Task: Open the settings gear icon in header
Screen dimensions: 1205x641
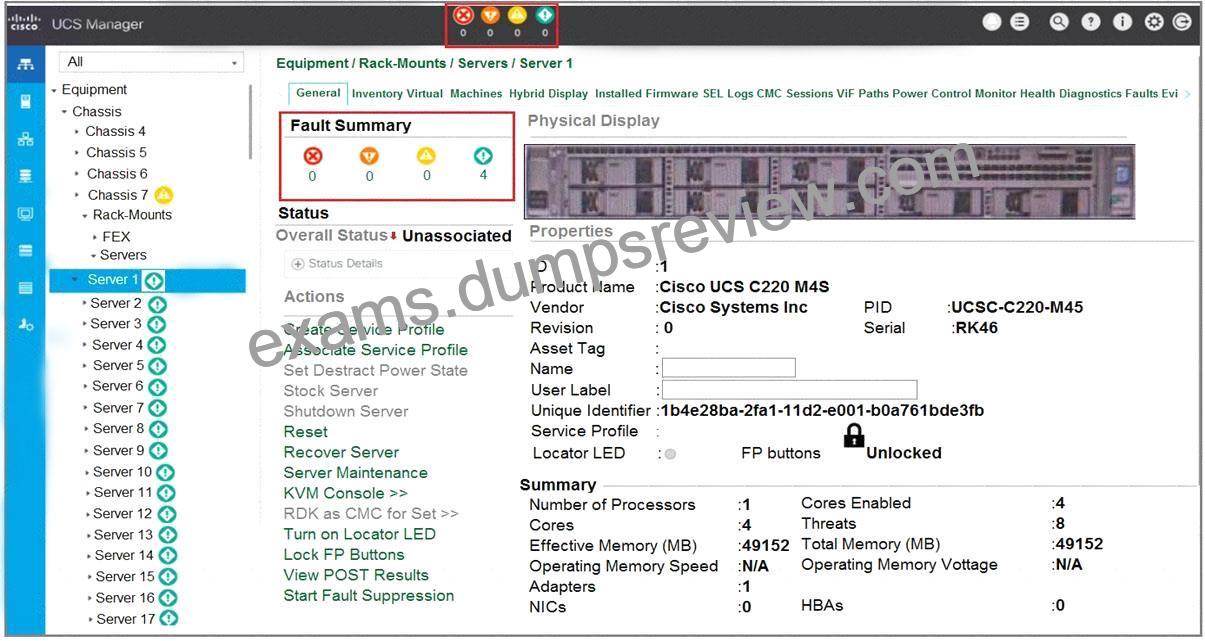Action: (1154, 22)
